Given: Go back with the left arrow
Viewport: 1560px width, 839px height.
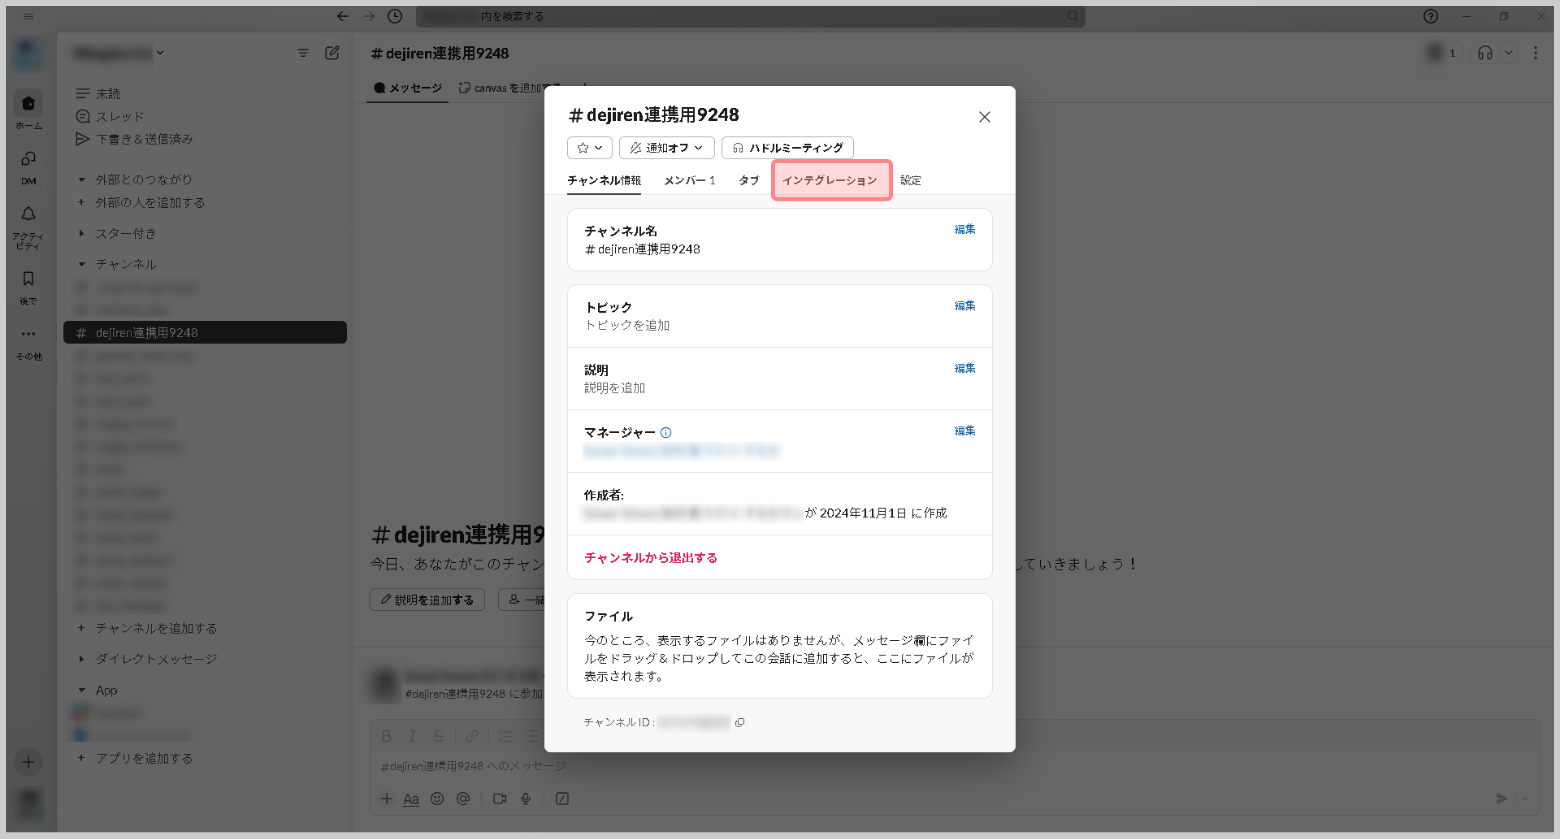Looking at the screenshot, I should pos(343,16).
